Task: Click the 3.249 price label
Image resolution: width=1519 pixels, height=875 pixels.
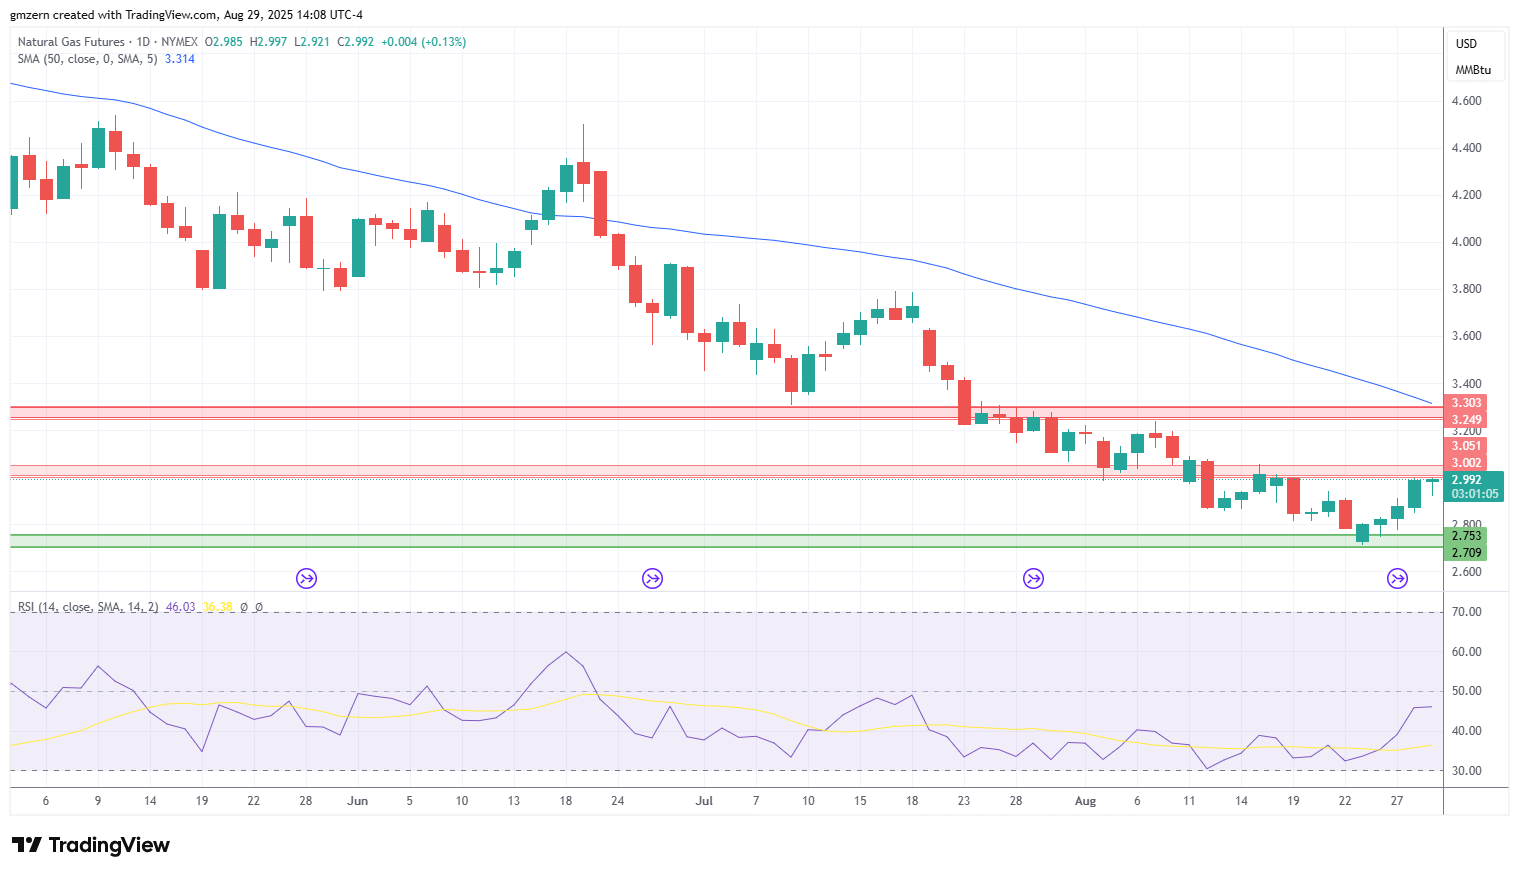Action: tap(1466, 420)
